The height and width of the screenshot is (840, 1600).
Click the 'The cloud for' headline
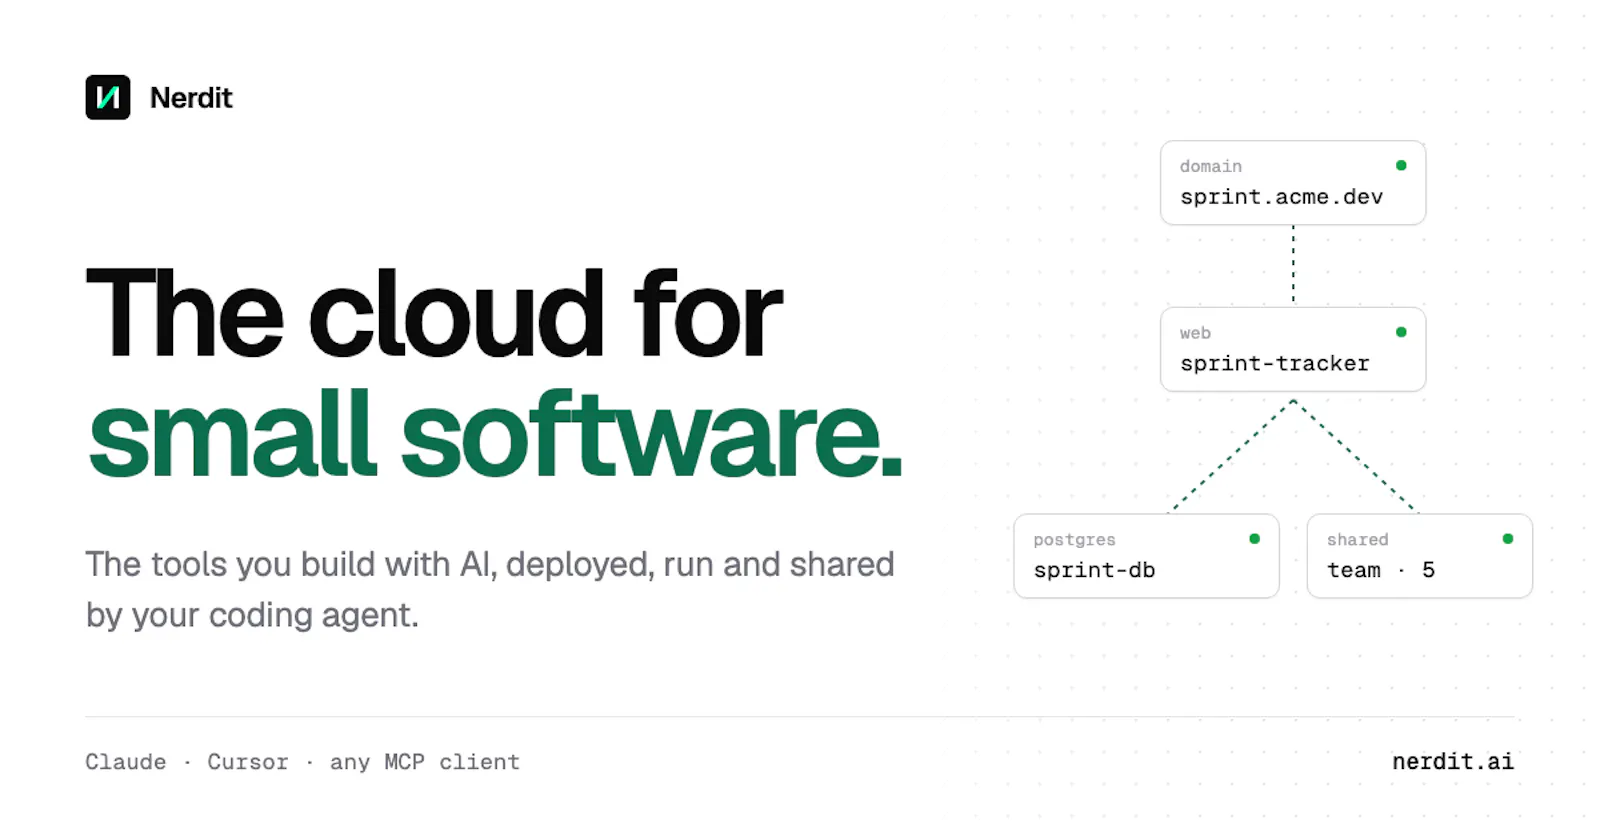[x=434, y=314]
